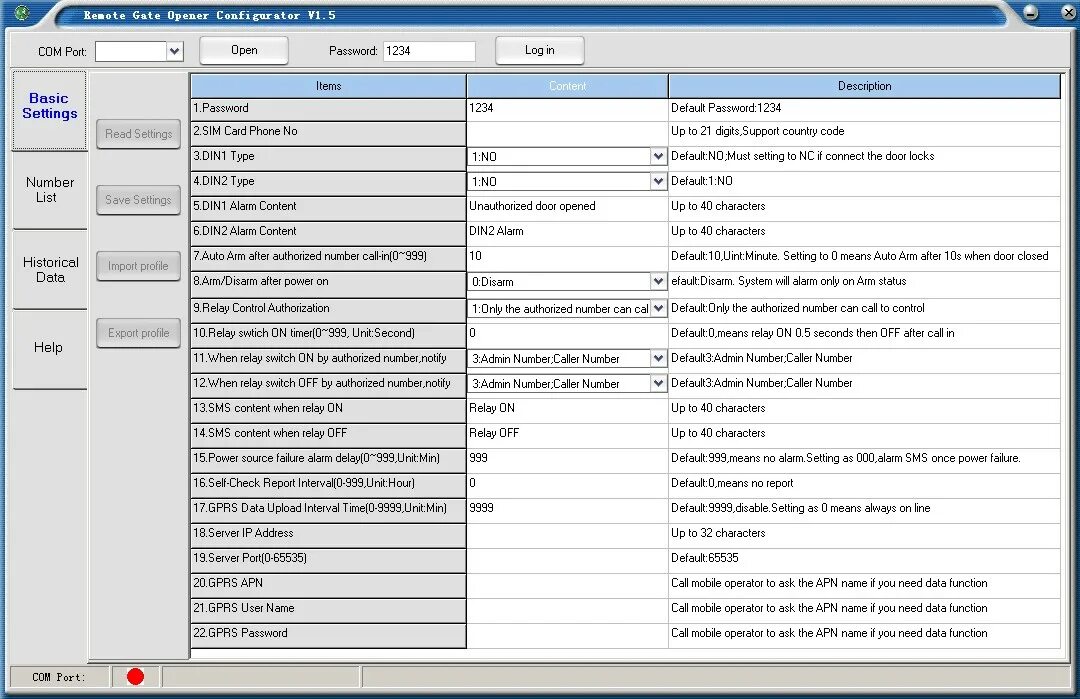The width and height of the screenshot is (1080, 699).
Task: Click the Relay ON SMS content cell
Action: tap(567, 409)
